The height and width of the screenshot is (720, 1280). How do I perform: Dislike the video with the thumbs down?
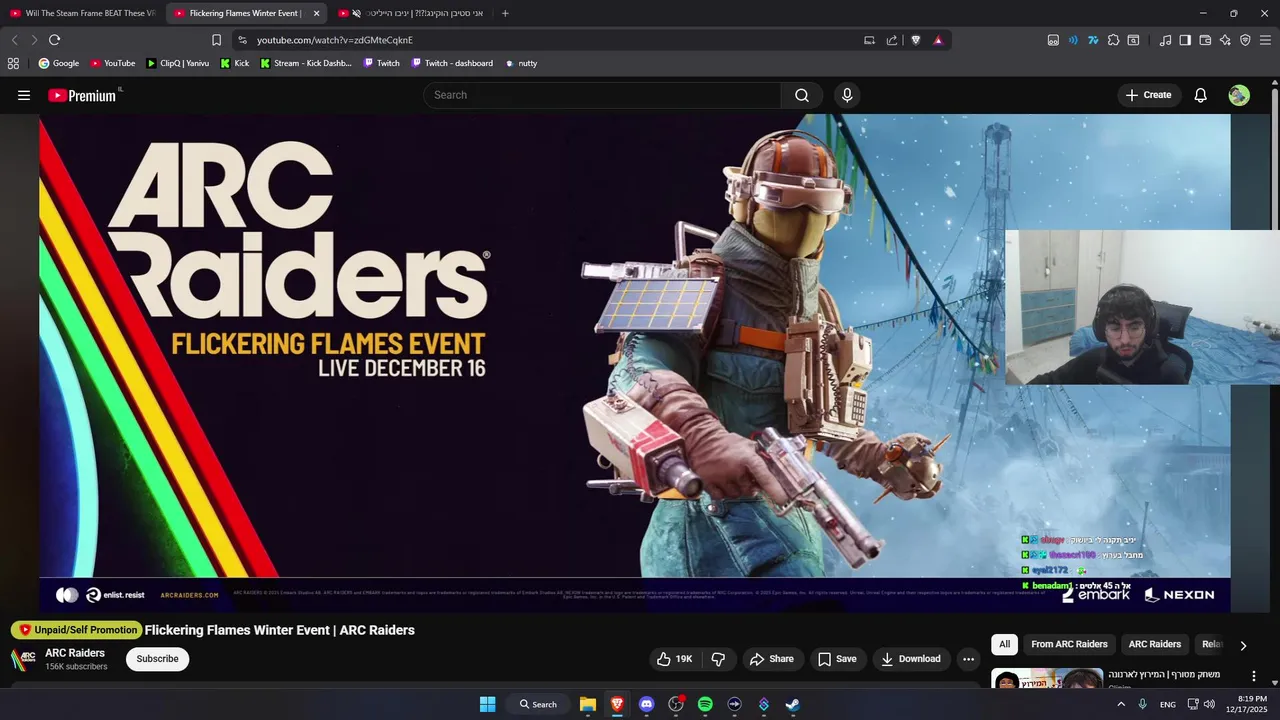coord(718,659)
